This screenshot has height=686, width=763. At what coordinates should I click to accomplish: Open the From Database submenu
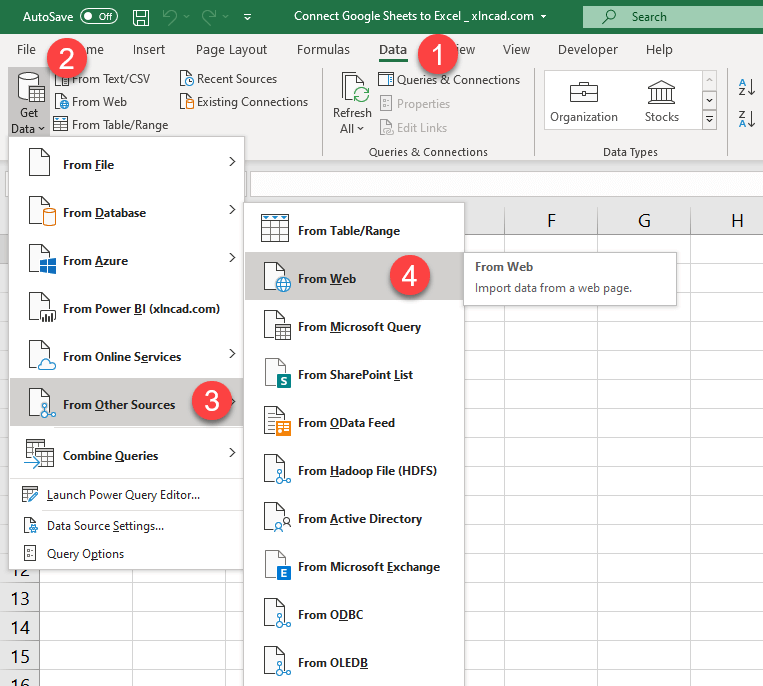click(x=127, y=212)
